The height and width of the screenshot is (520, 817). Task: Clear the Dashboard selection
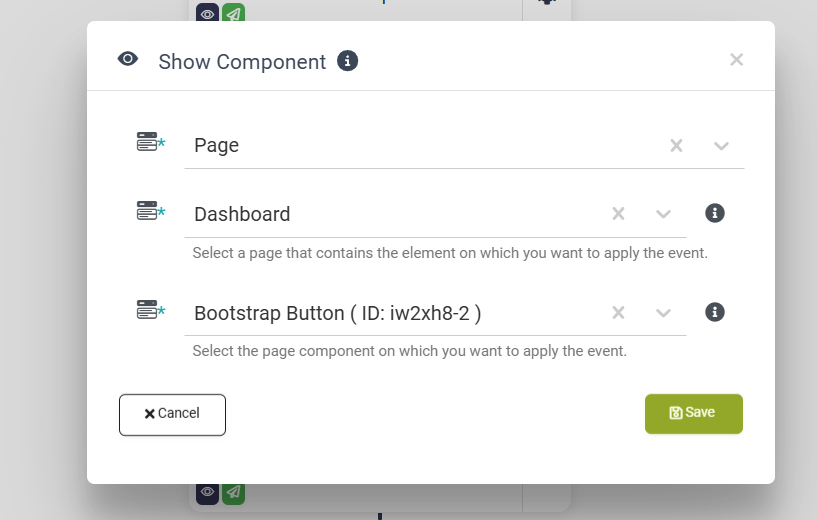coord(618,214)
